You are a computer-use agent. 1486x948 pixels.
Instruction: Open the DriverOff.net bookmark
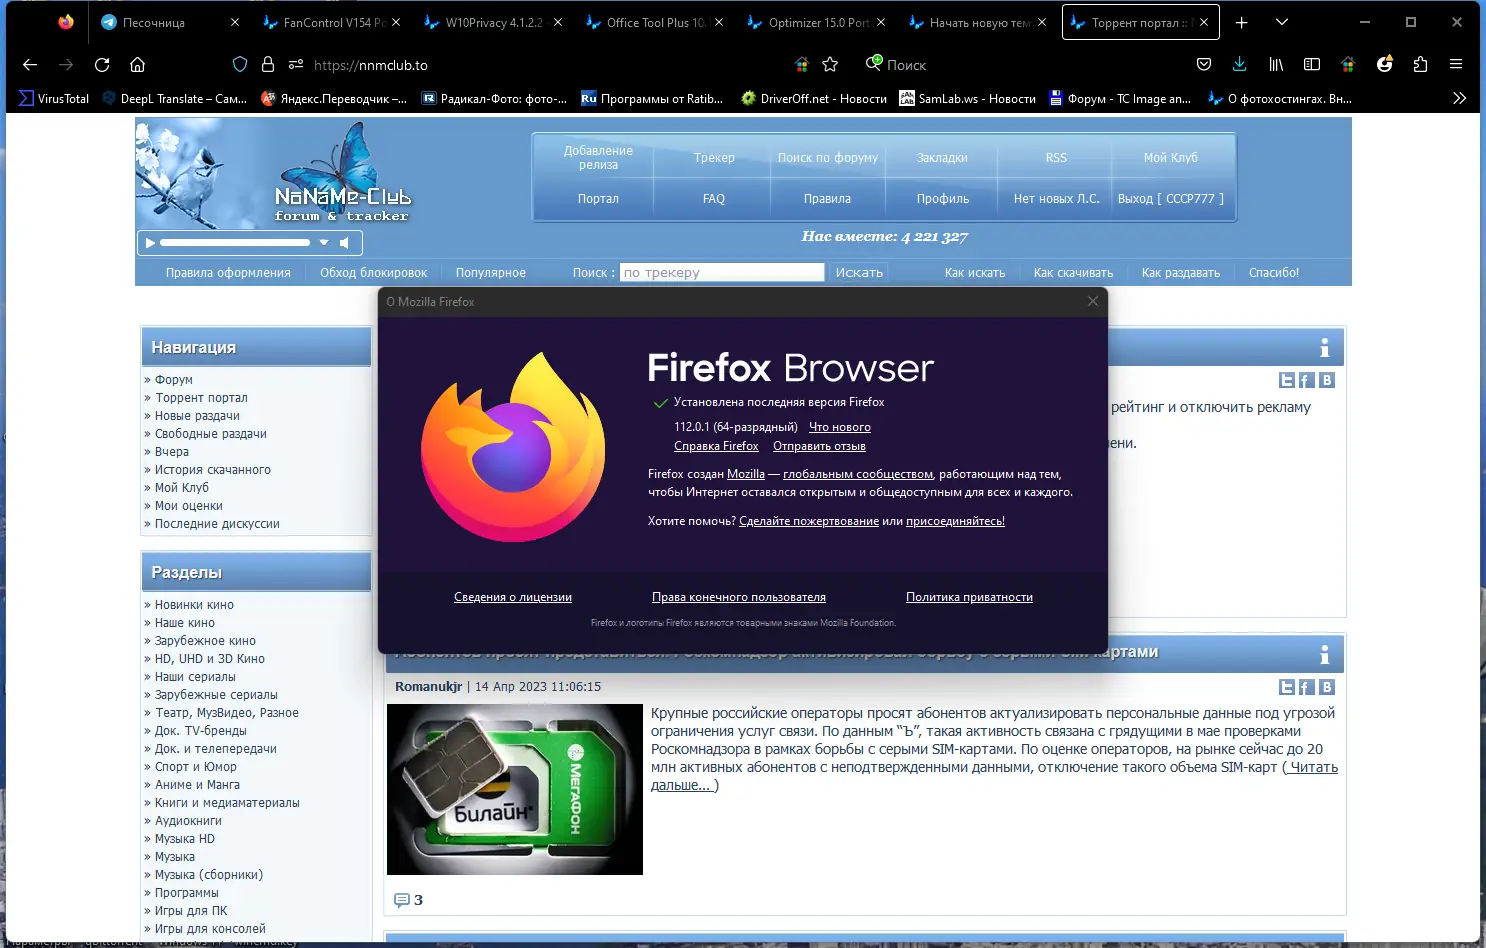pos(814,99)
